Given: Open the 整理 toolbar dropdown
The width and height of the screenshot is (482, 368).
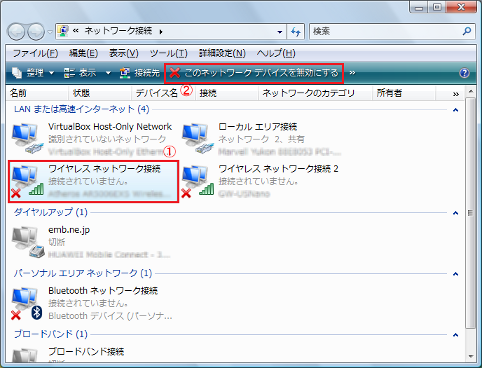Looking at the screenshot, I should point(33,73).
